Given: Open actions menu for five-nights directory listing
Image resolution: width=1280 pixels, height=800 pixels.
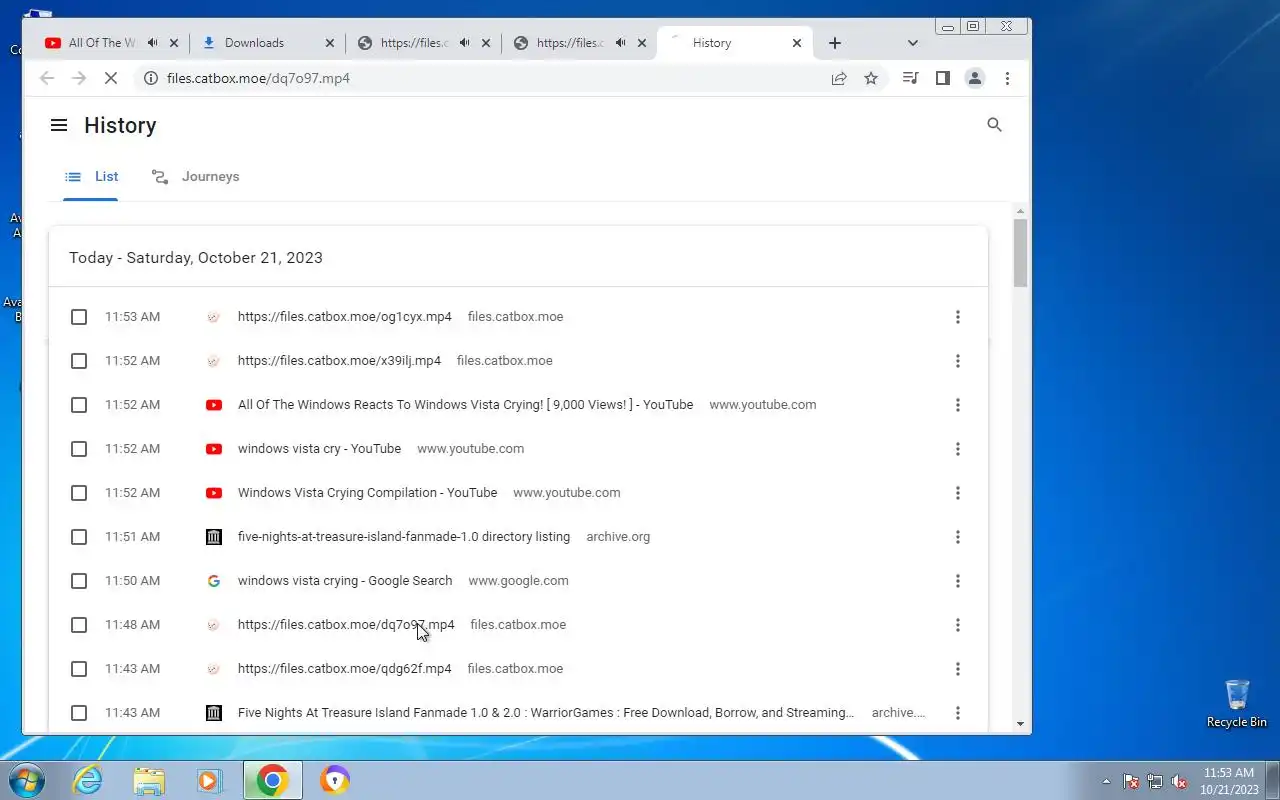Looking at the screenshot, I should tap(957, 537).
